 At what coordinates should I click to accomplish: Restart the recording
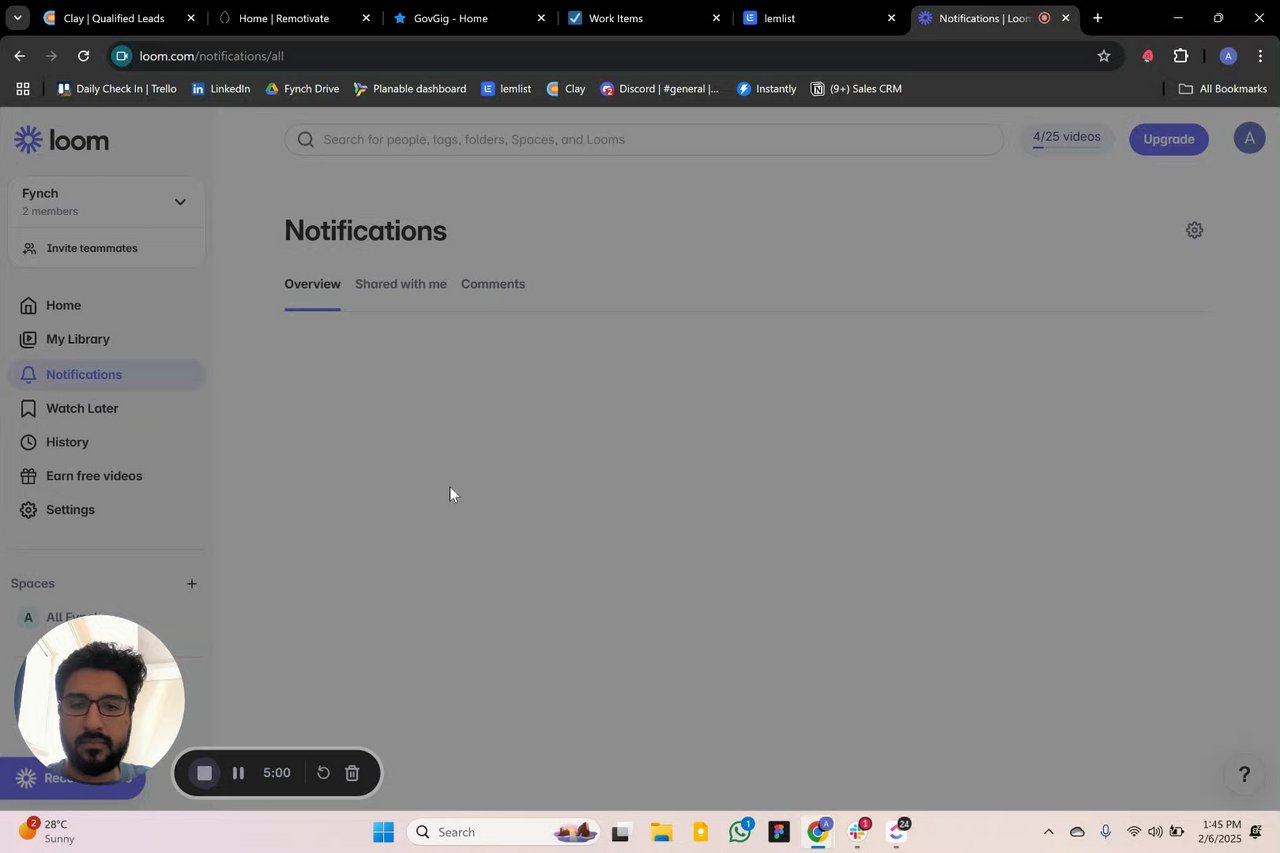(323, 773)
